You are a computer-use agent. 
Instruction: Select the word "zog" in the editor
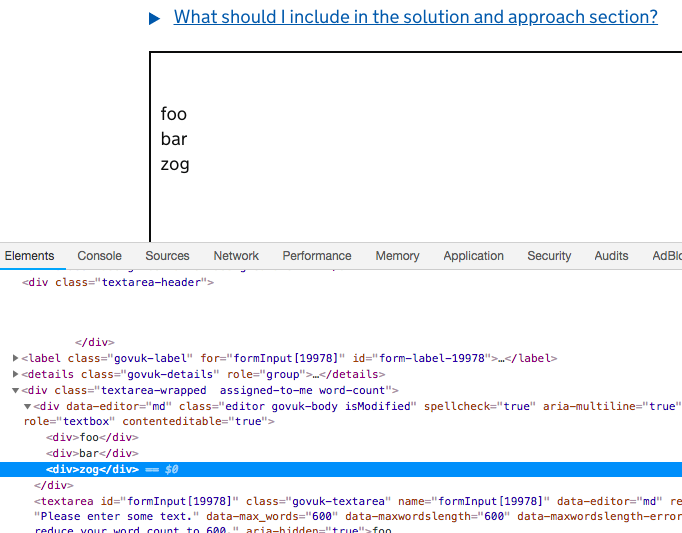point(175,164)
